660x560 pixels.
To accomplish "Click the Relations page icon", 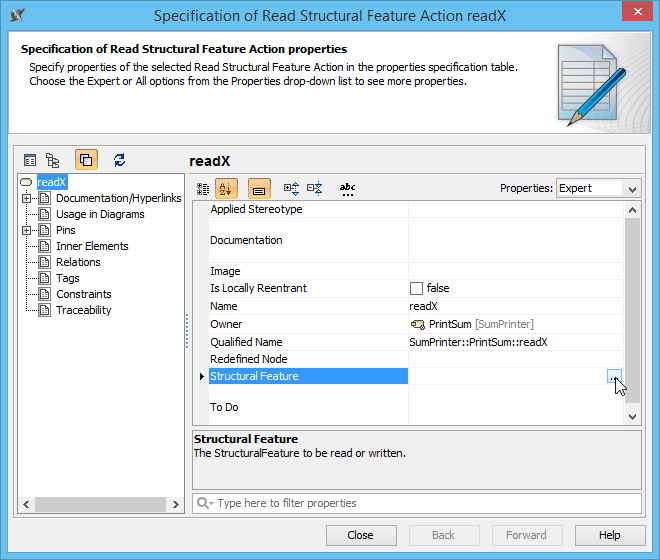I will point(44,262).
